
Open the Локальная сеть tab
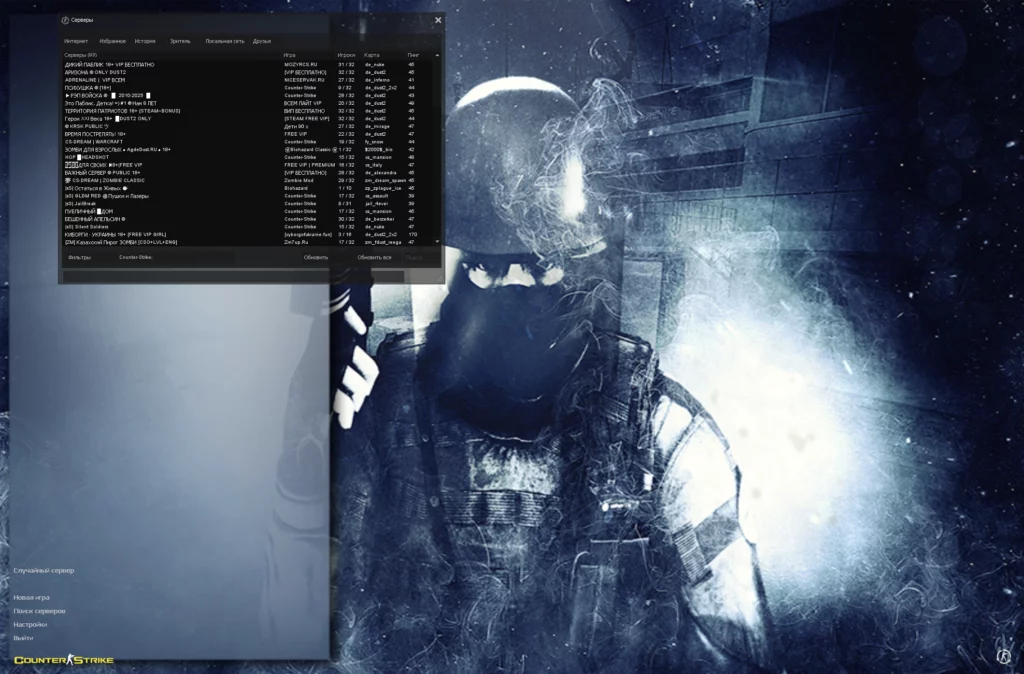tap(224, 41)
